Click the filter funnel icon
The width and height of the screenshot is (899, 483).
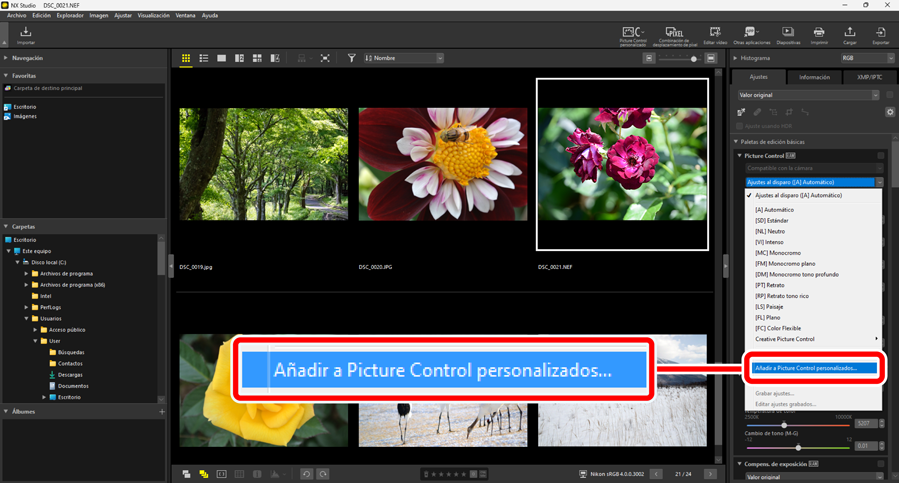pyautogui.click(x=351, y=59)
